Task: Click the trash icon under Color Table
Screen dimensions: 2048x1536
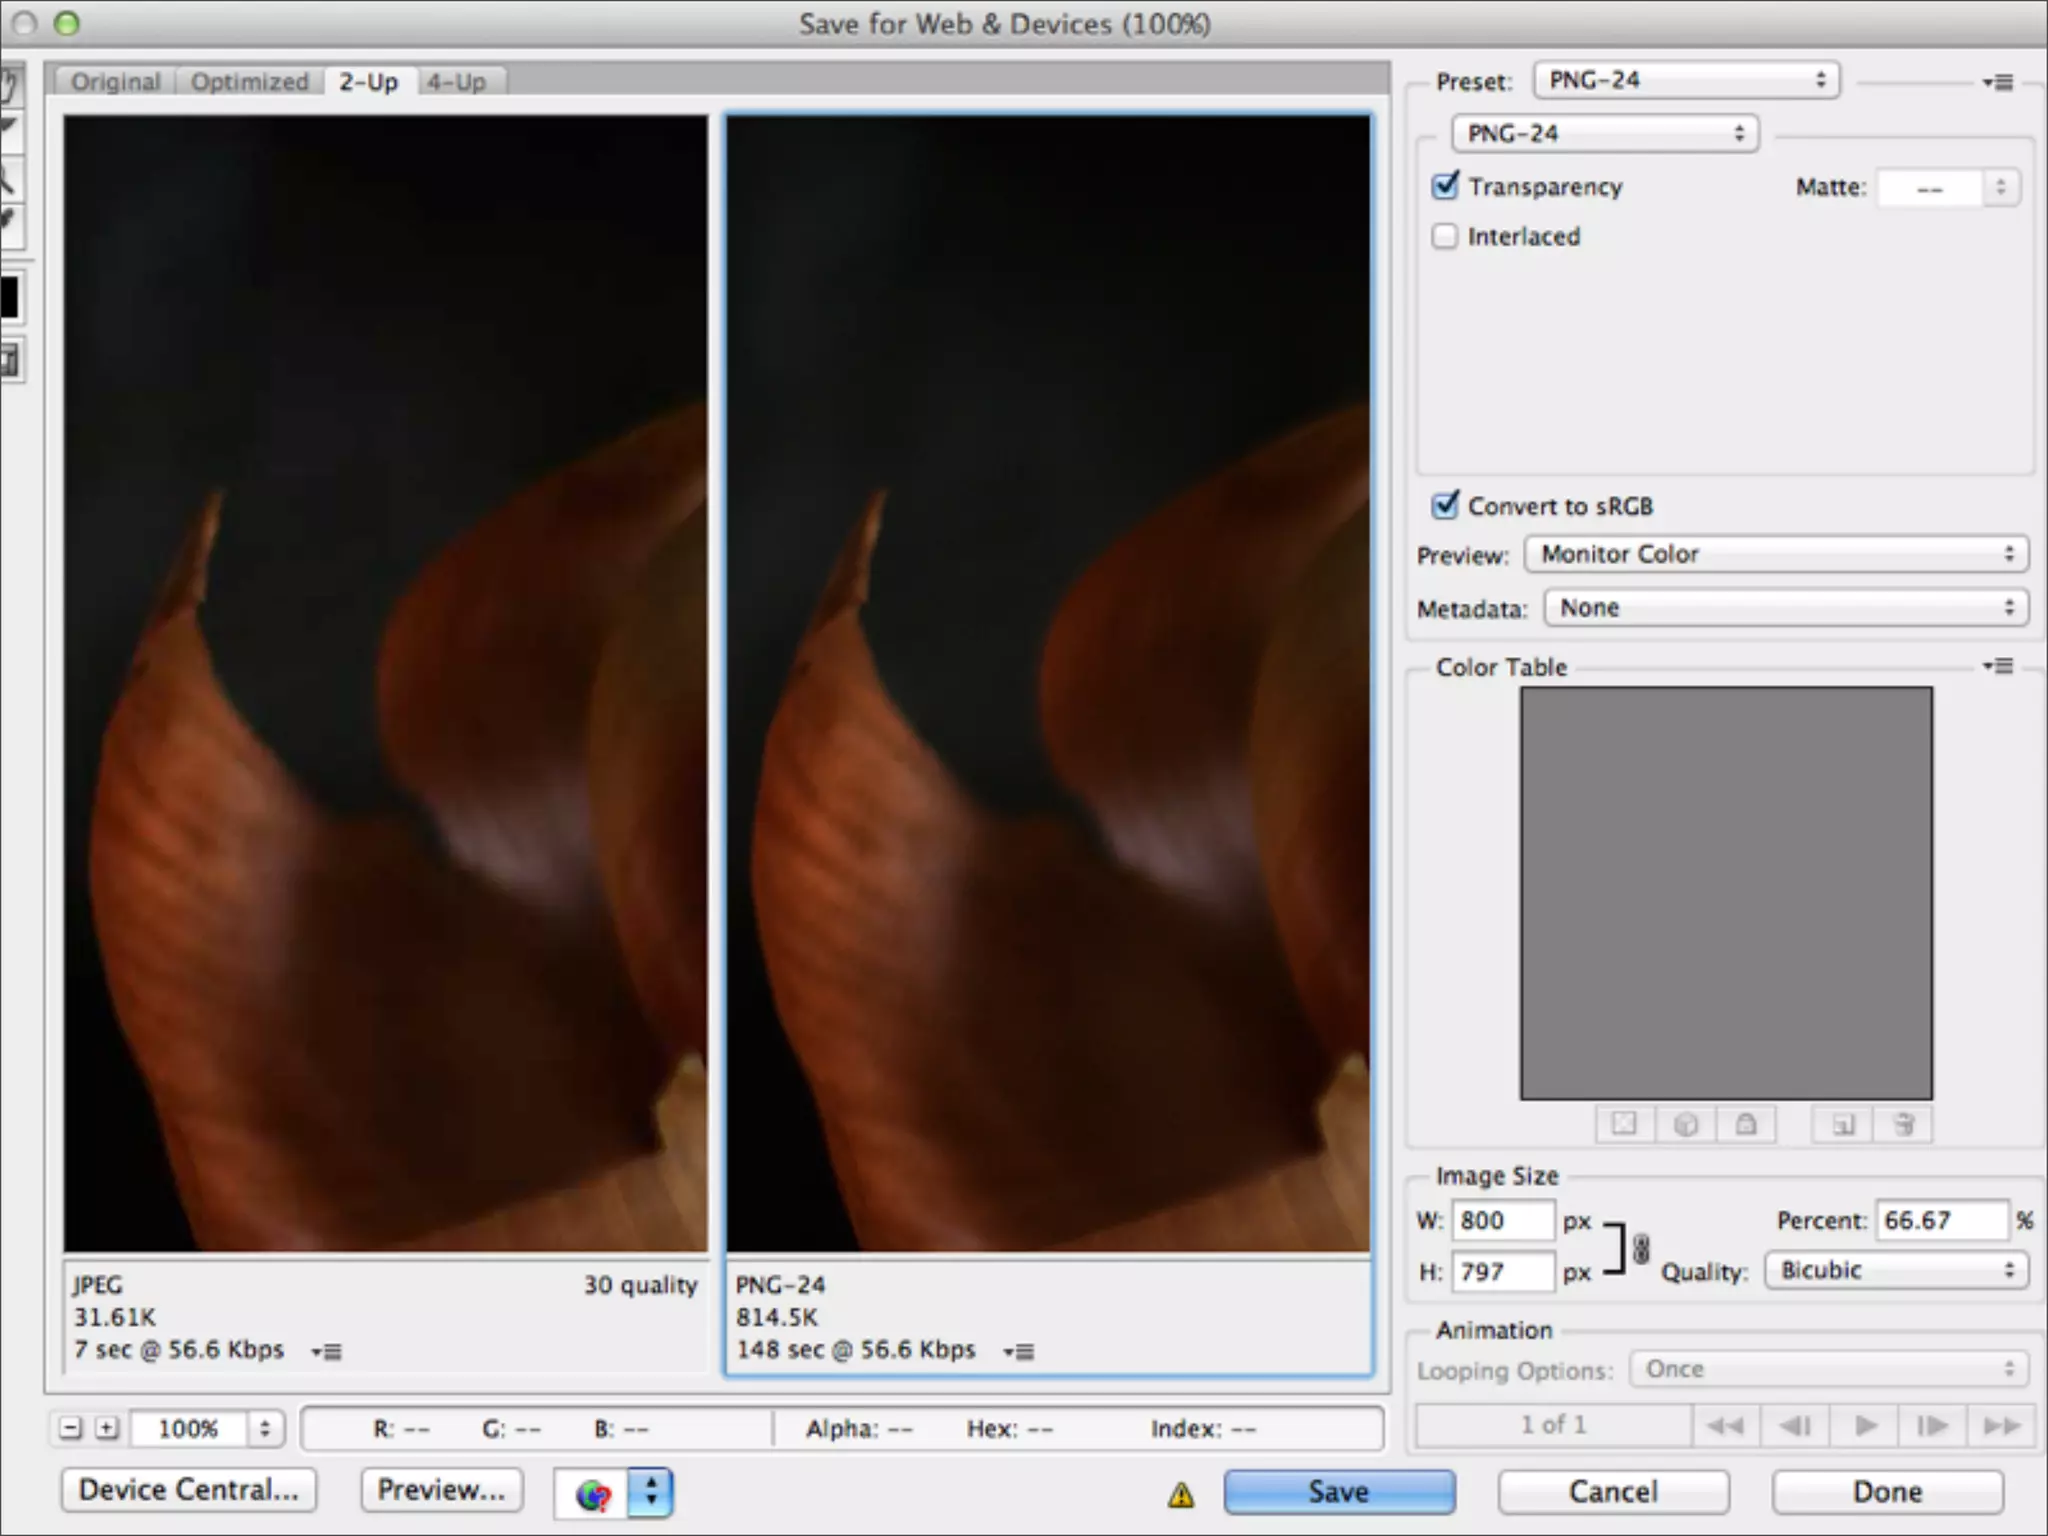Action: pos(1904,1124)
